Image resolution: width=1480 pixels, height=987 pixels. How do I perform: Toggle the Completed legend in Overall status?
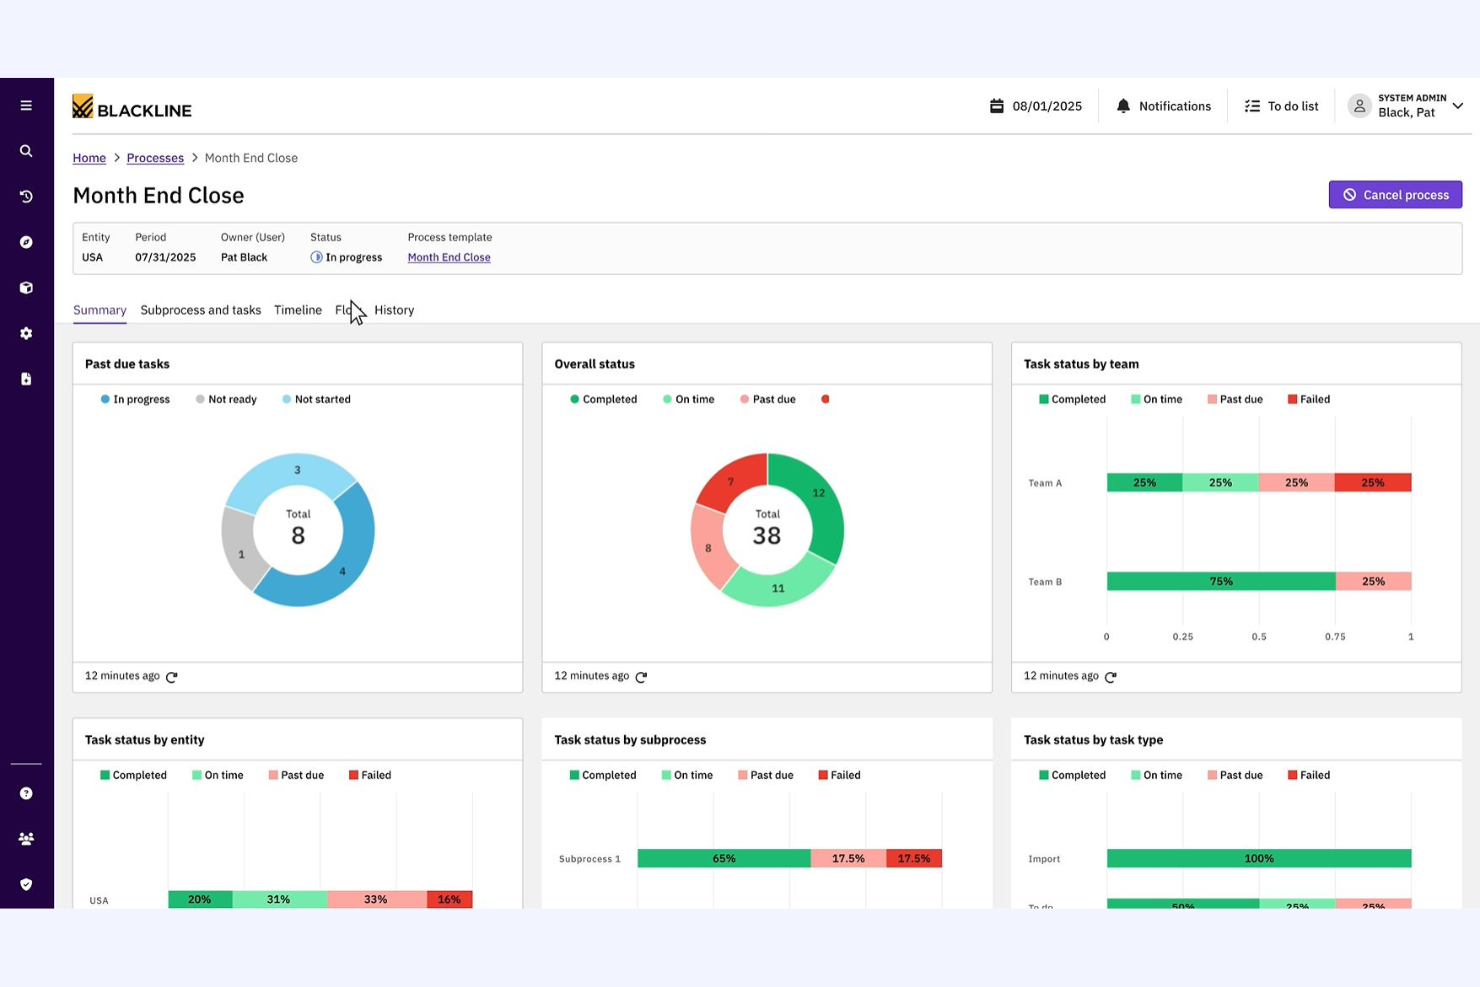(604, 399)
